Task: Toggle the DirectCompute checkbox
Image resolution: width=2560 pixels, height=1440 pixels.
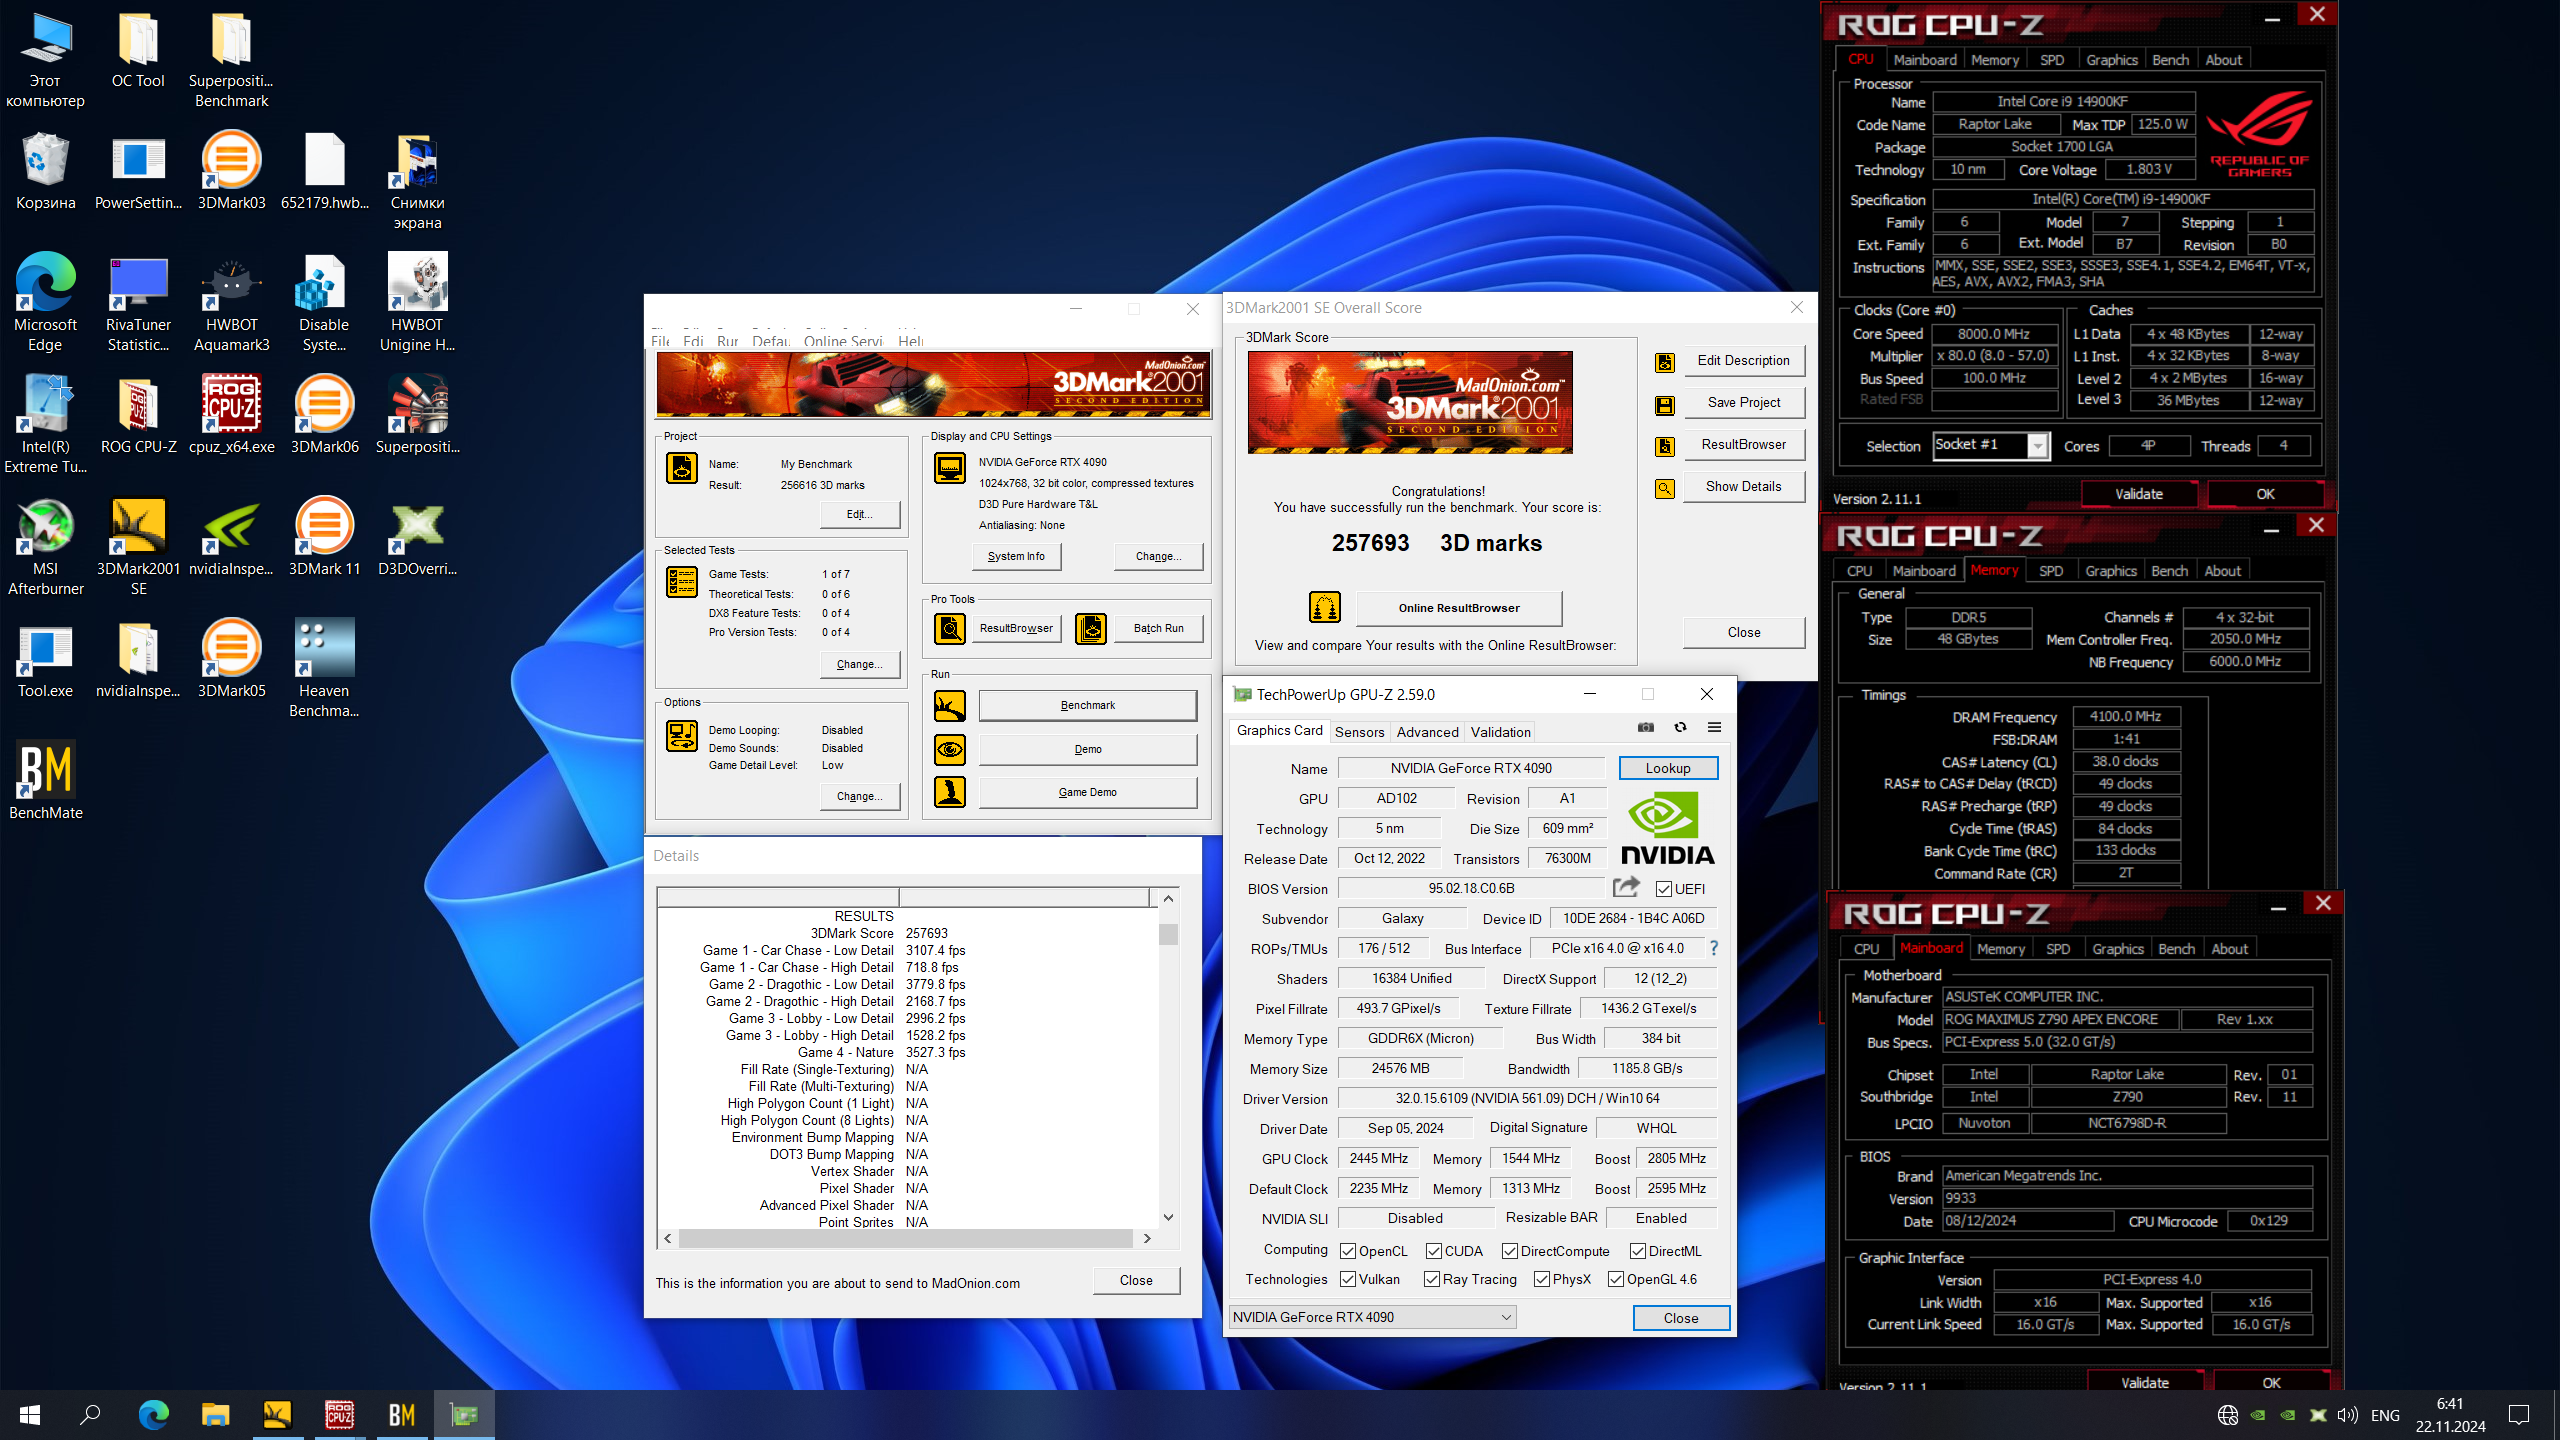Action: [1510, 1251]
